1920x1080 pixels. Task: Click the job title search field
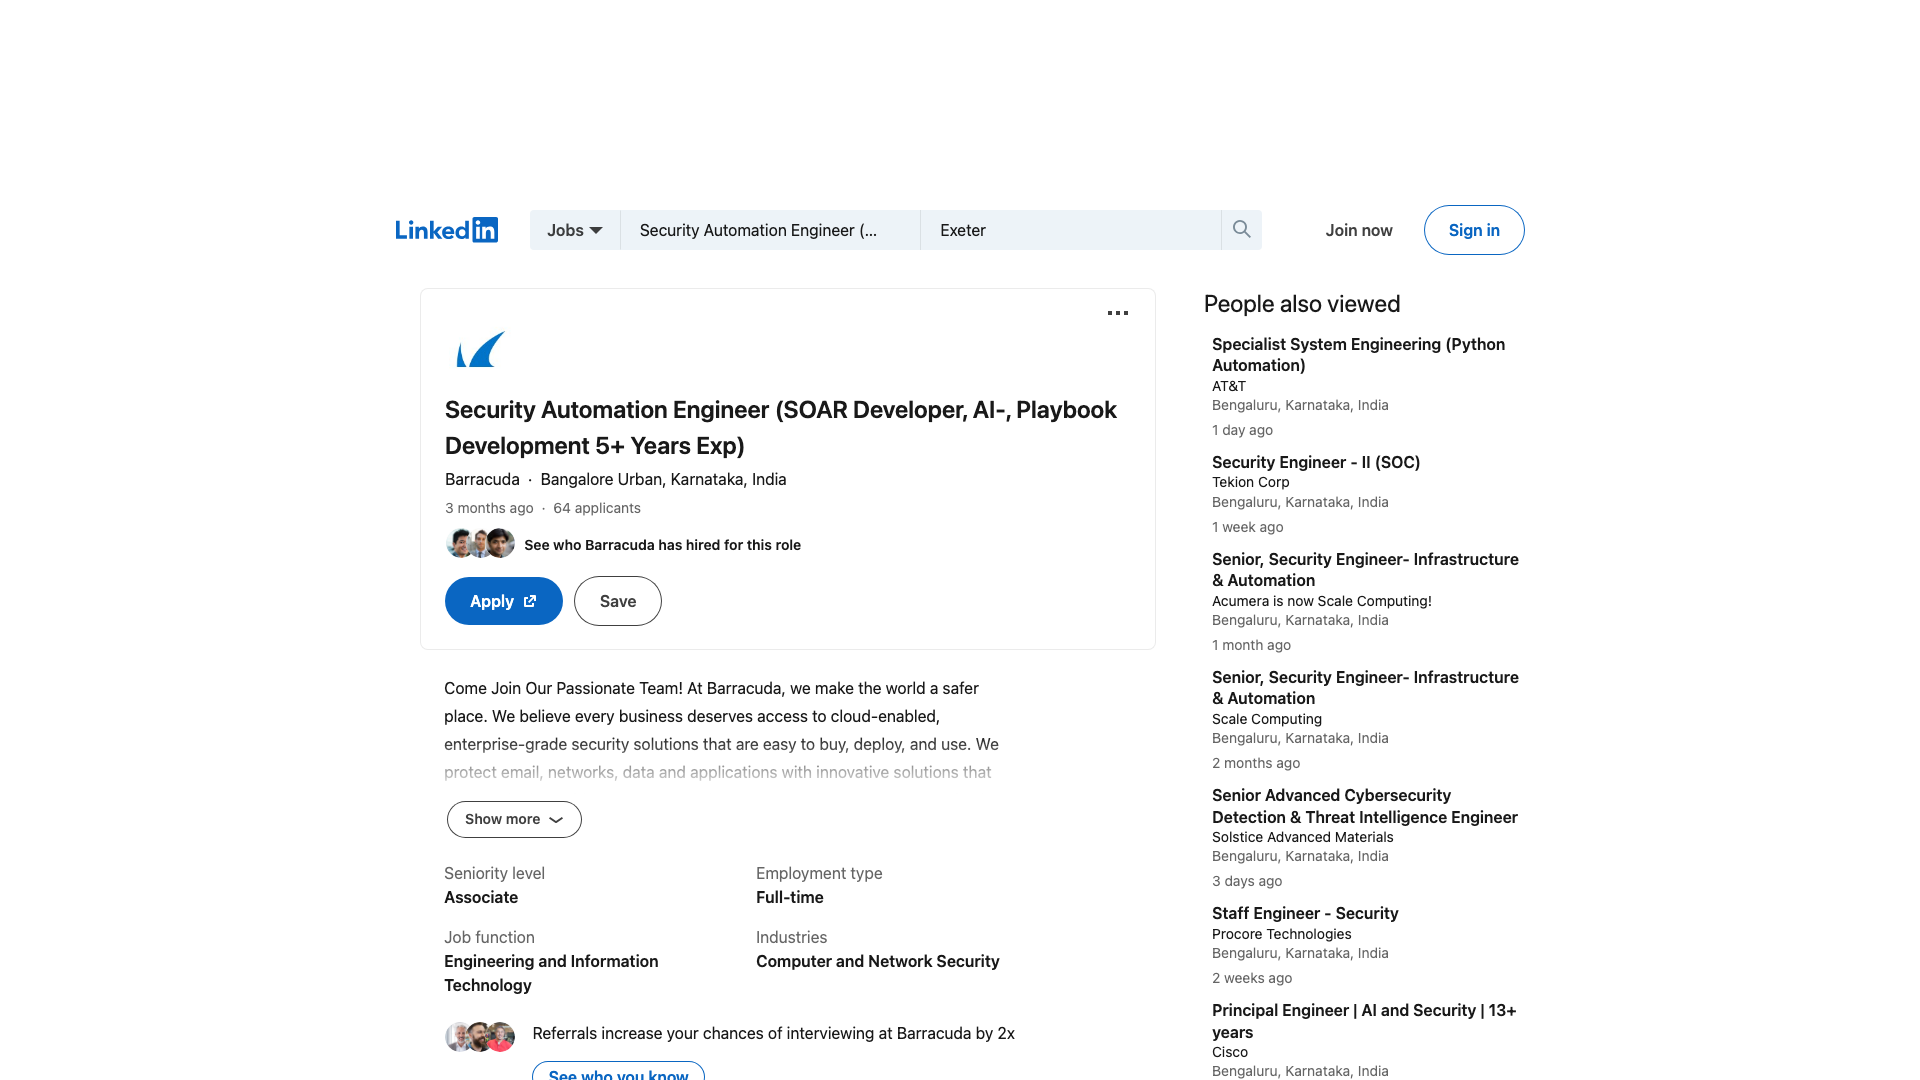pyautogui.click(x=770, y=230)
